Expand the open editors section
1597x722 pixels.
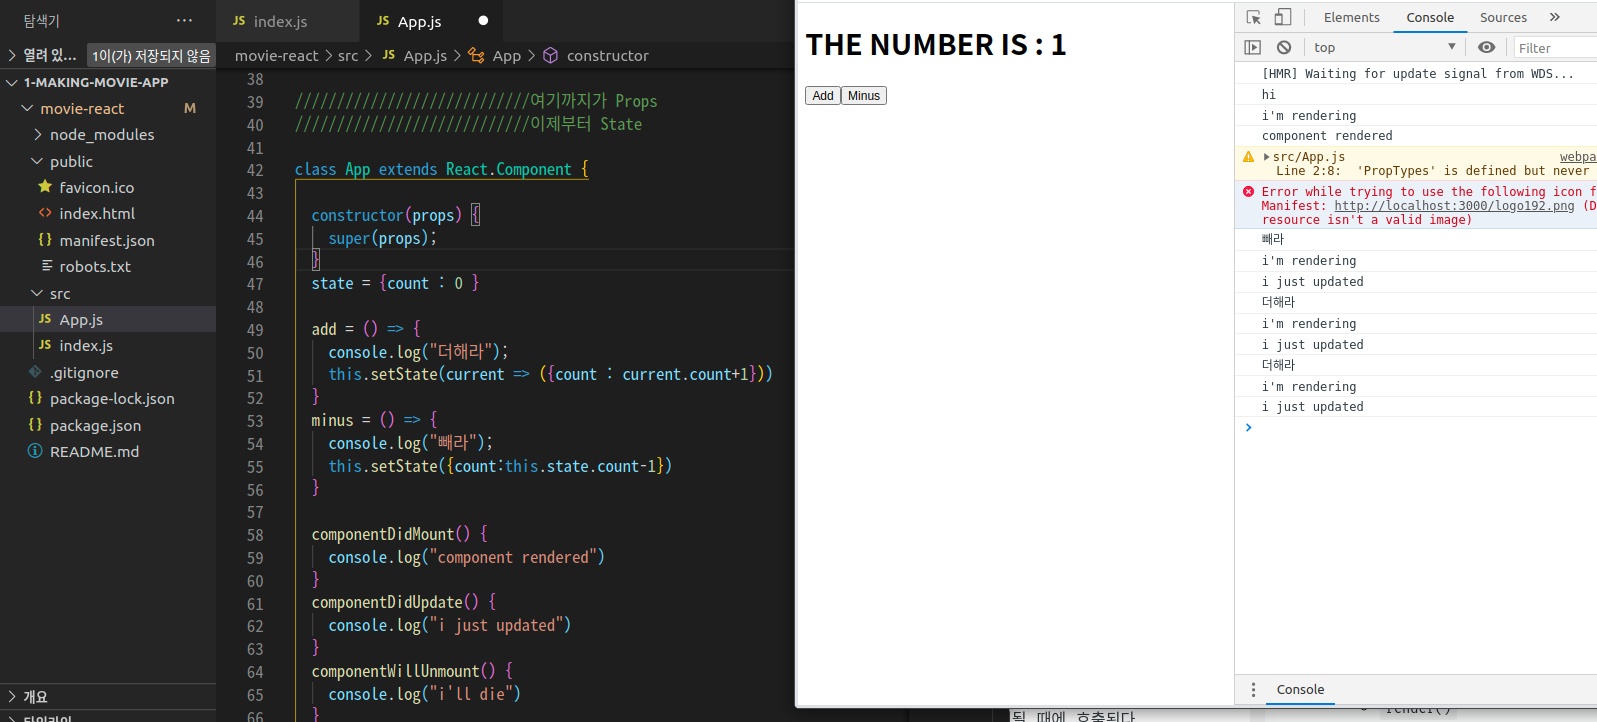point(12,55)
